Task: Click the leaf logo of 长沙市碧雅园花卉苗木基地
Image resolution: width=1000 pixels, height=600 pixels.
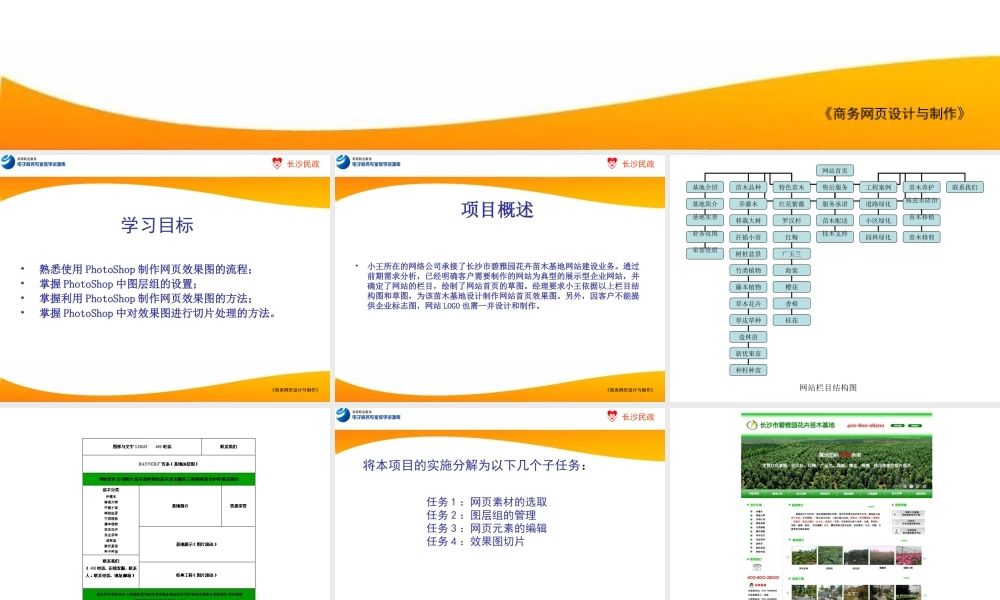Action: click(x=750, y=424)
